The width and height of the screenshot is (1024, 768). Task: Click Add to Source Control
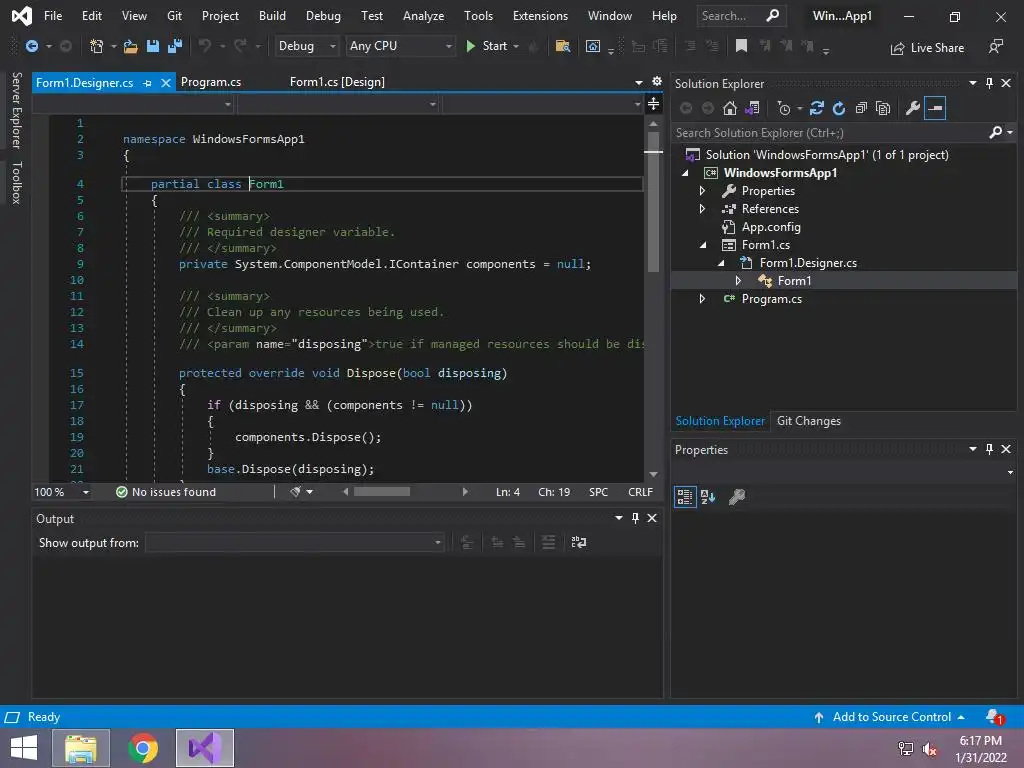pyautogui.click(x=891, y=717)
